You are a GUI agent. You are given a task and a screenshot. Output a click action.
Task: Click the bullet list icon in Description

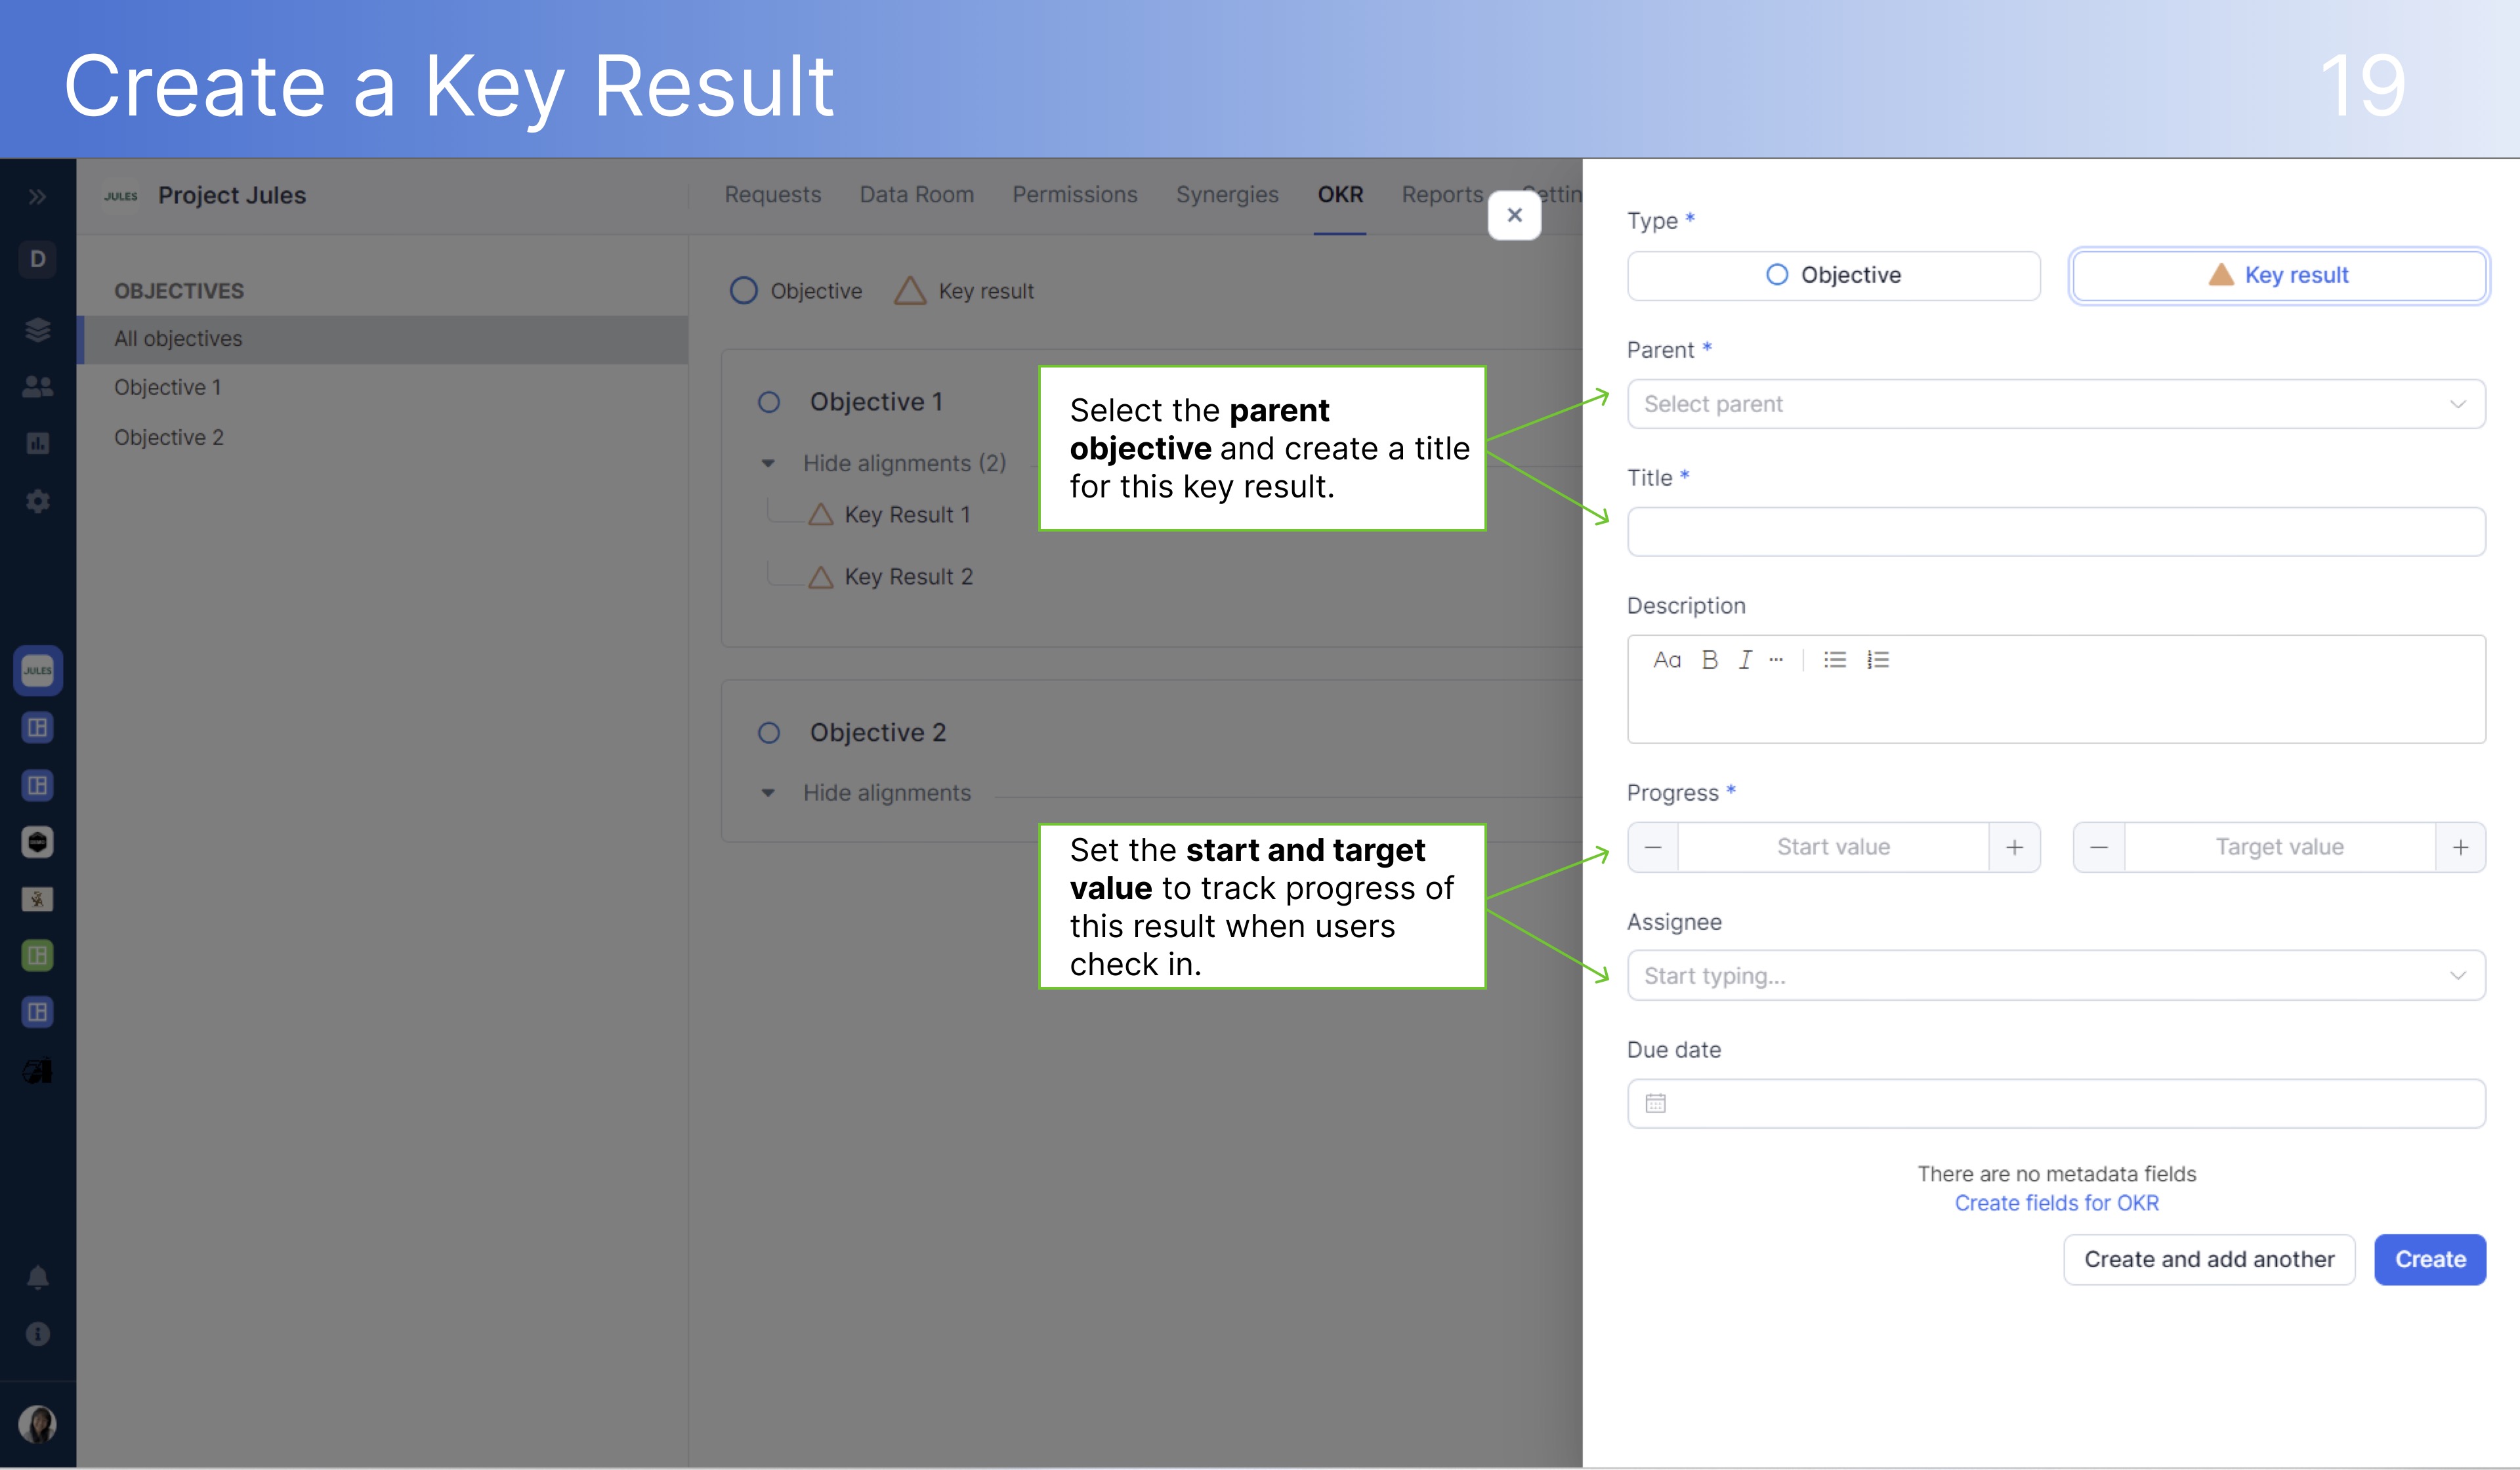click(1834, 660)
